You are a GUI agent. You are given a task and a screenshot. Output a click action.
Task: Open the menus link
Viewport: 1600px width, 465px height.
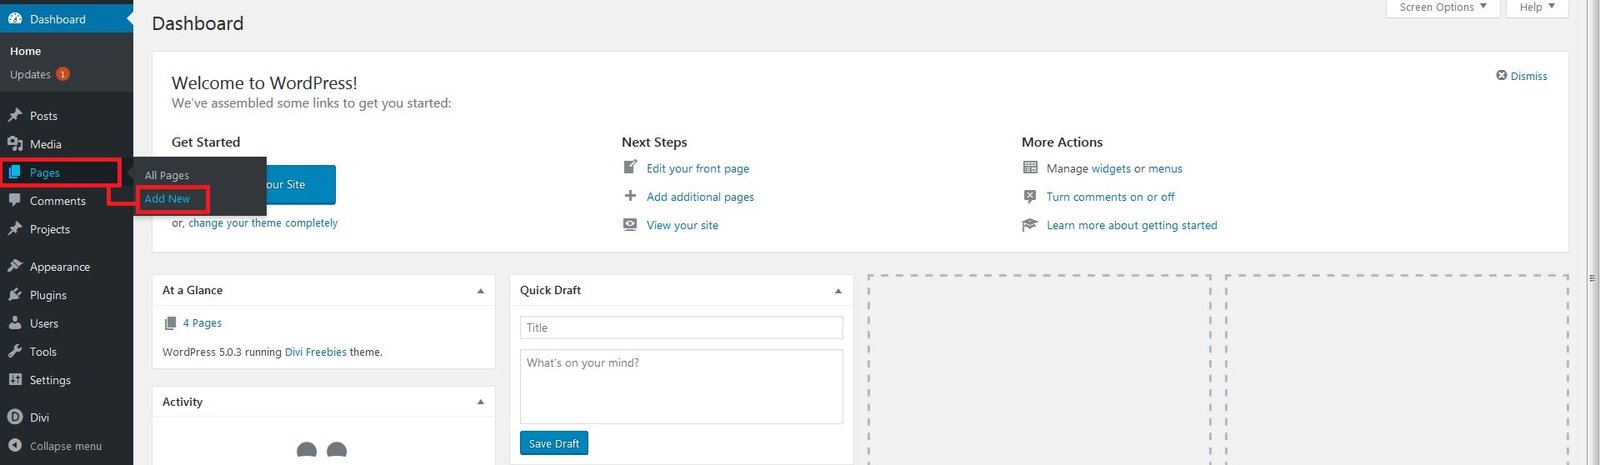1165,169
